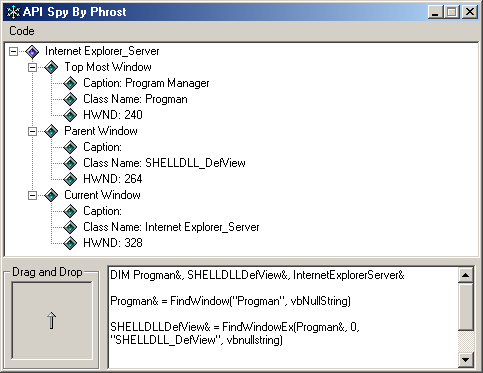
Task: Select the Top Most Window tree item
Action: tap(108, 67)
